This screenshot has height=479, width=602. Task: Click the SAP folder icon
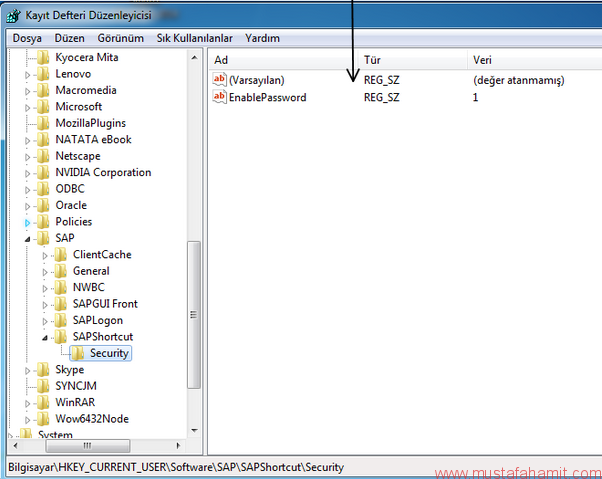point(43,238)
